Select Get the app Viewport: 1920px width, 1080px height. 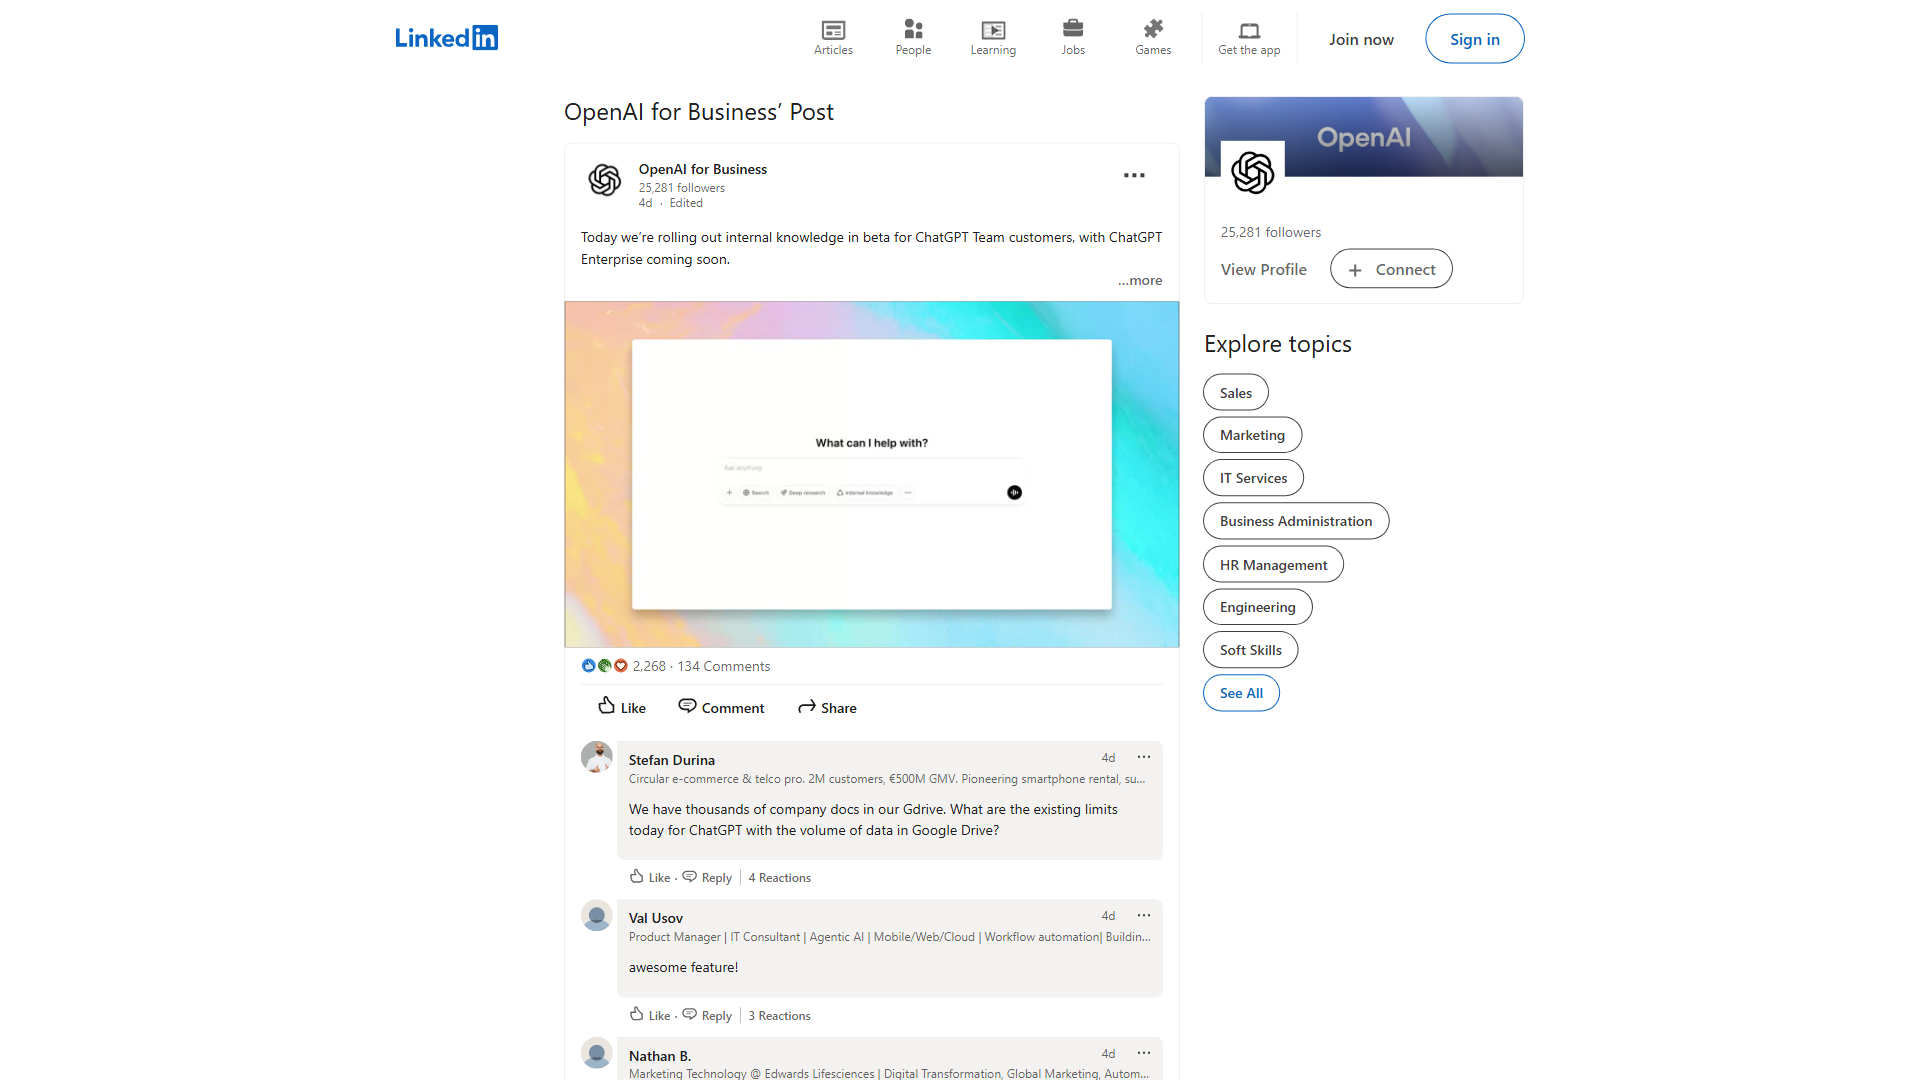click(1249, 38)
